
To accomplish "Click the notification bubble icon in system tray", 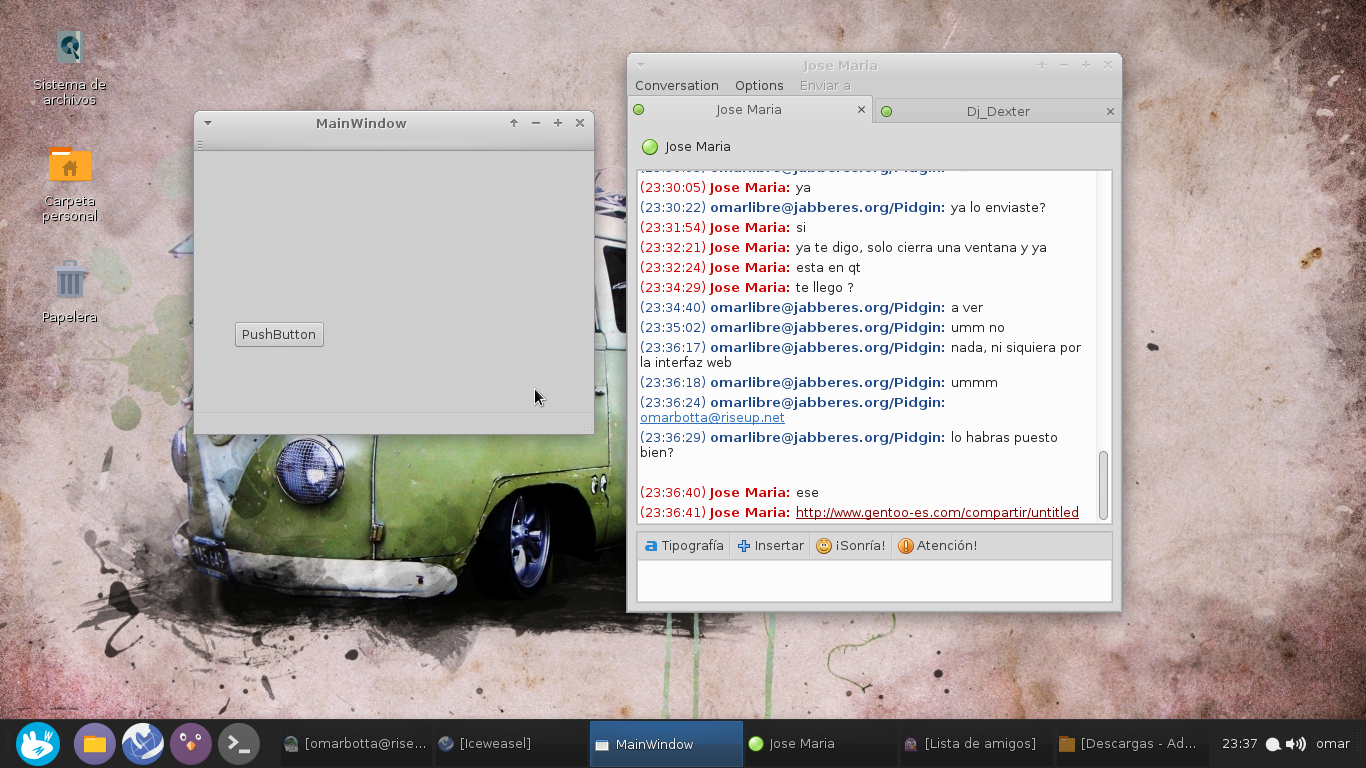I will pyautogui.click(x=1274, y=745).
